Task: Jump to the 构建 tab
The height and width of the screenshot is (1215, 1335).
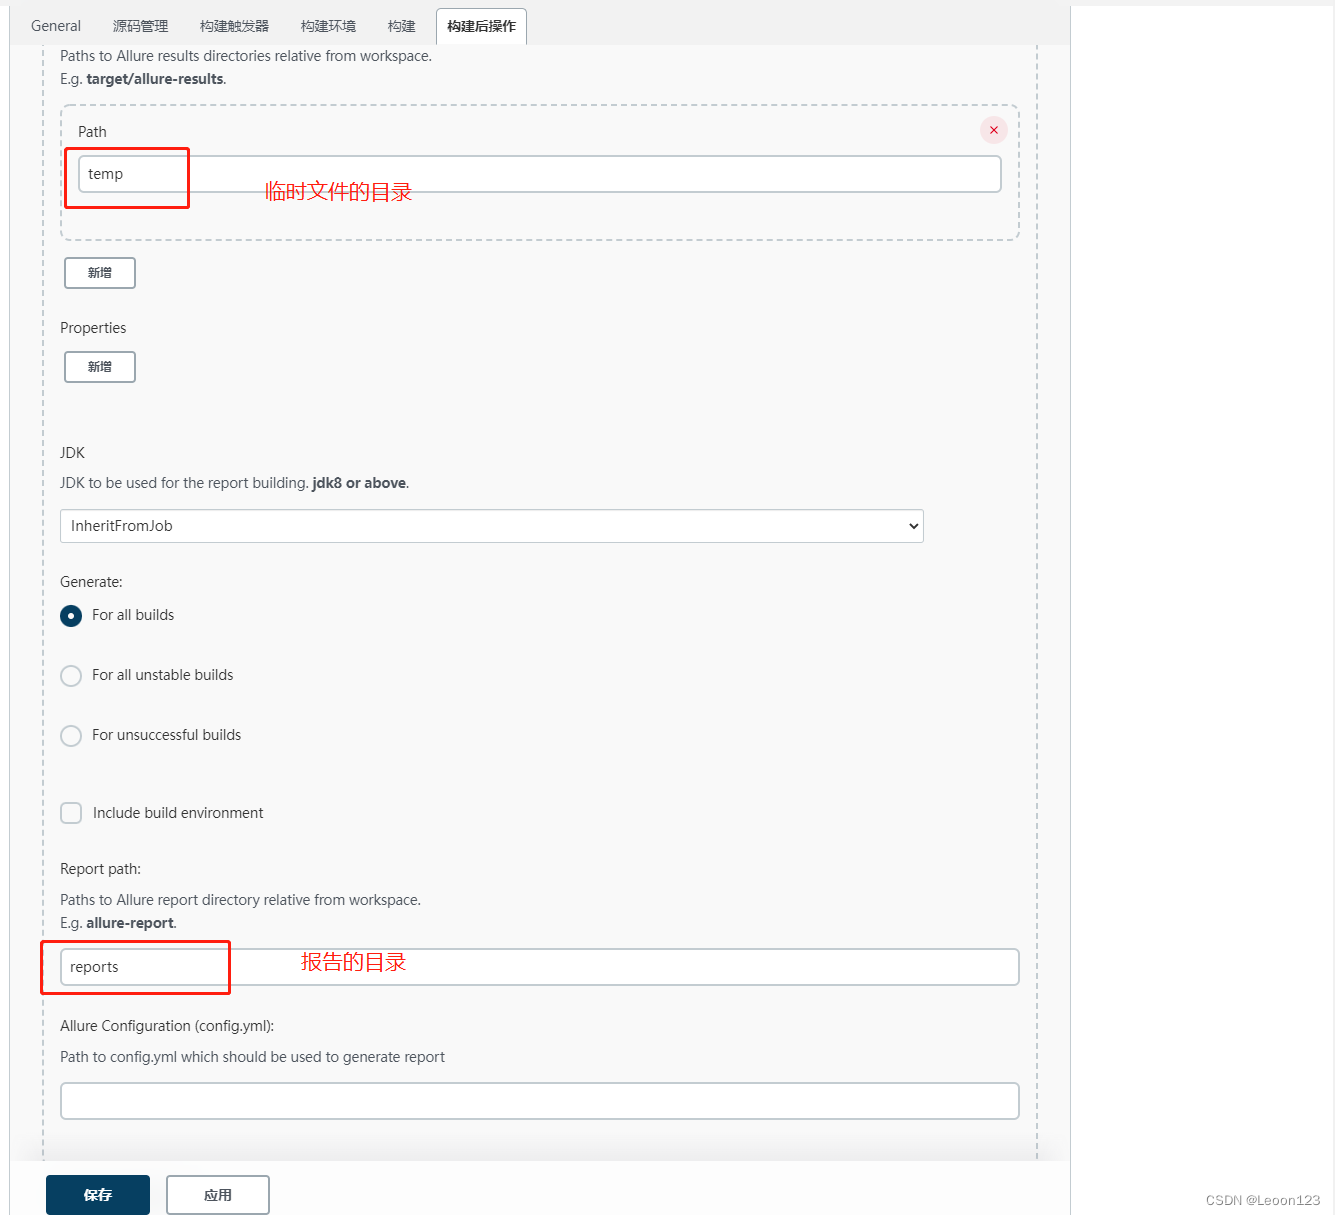Action: (x=402, y=26)
